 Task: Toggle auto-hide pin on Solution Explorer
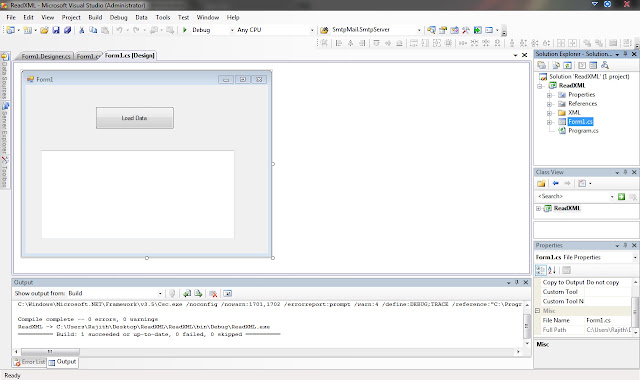click(x=625, y=54)
